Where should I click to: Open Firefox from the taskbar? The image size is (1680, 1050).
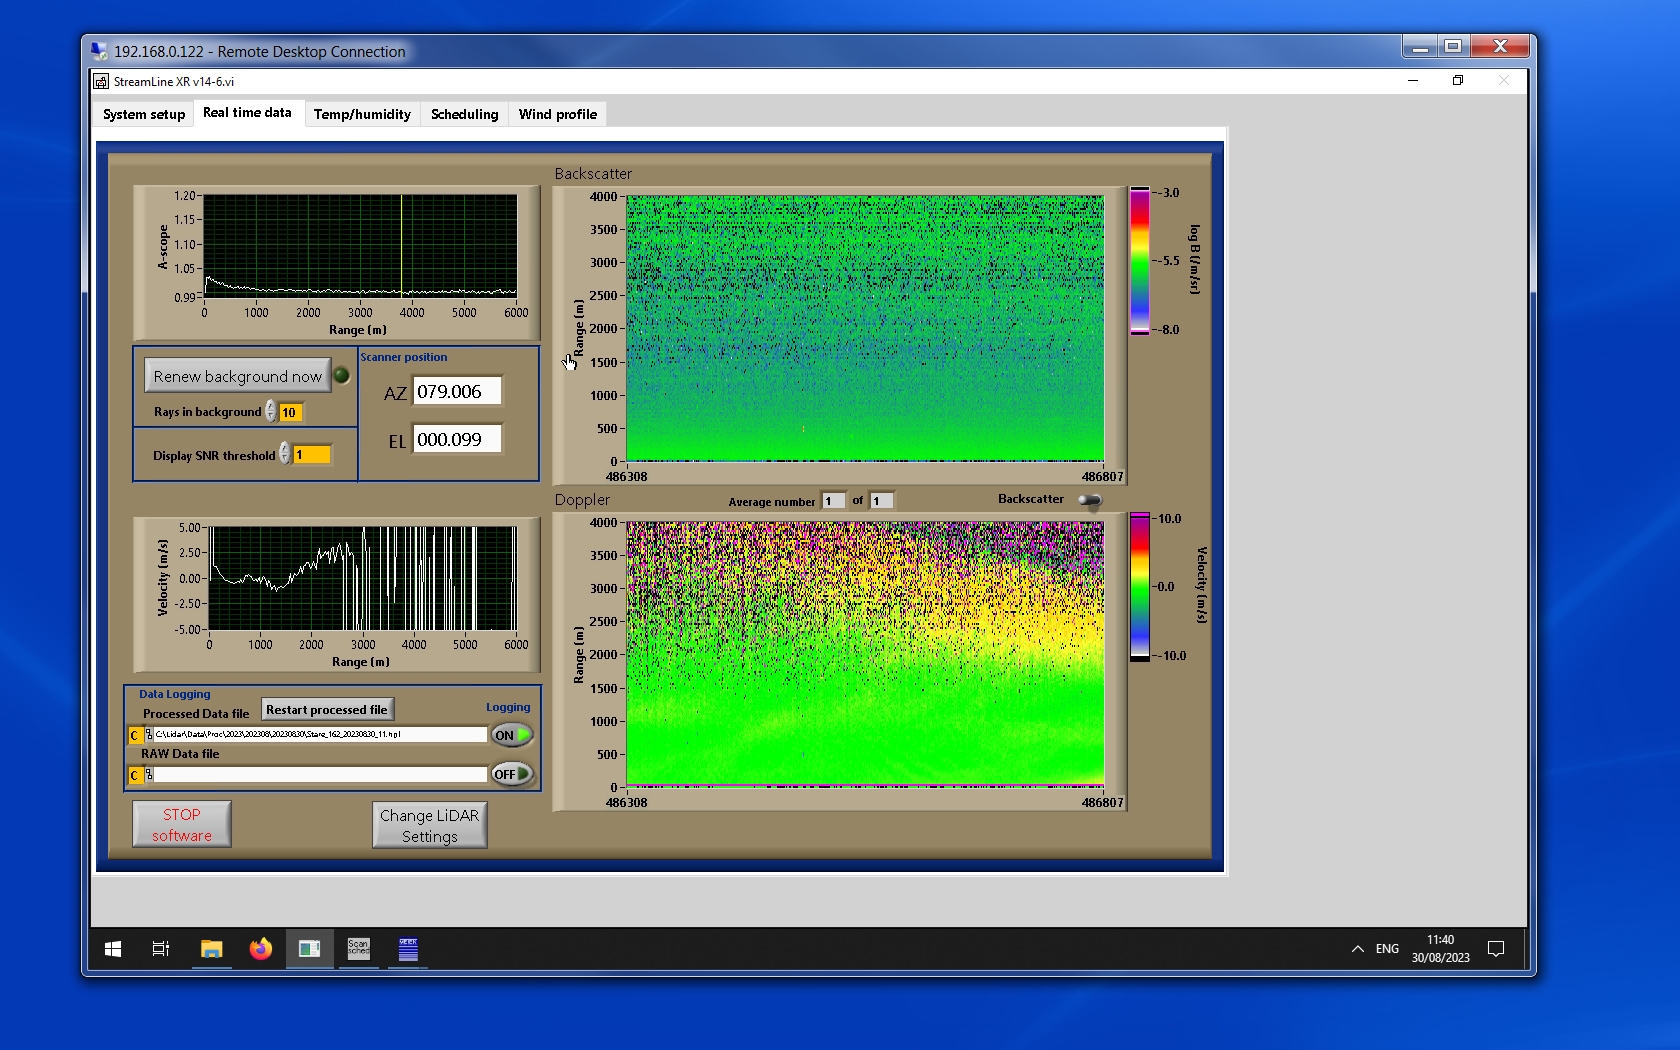(x=261, y=949)
